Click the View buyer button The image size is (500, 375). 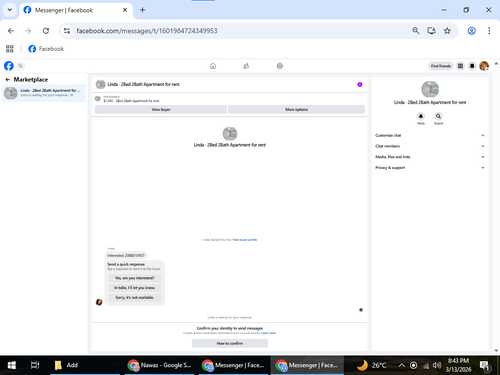coord(161,109)
